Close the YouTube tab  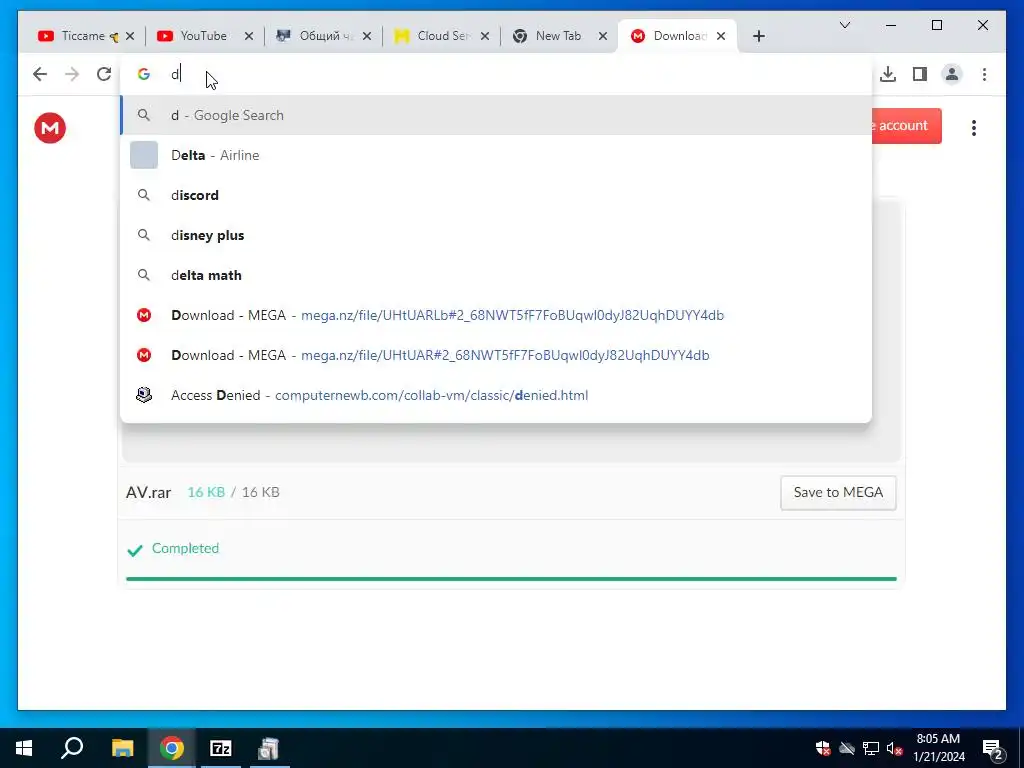249,36
